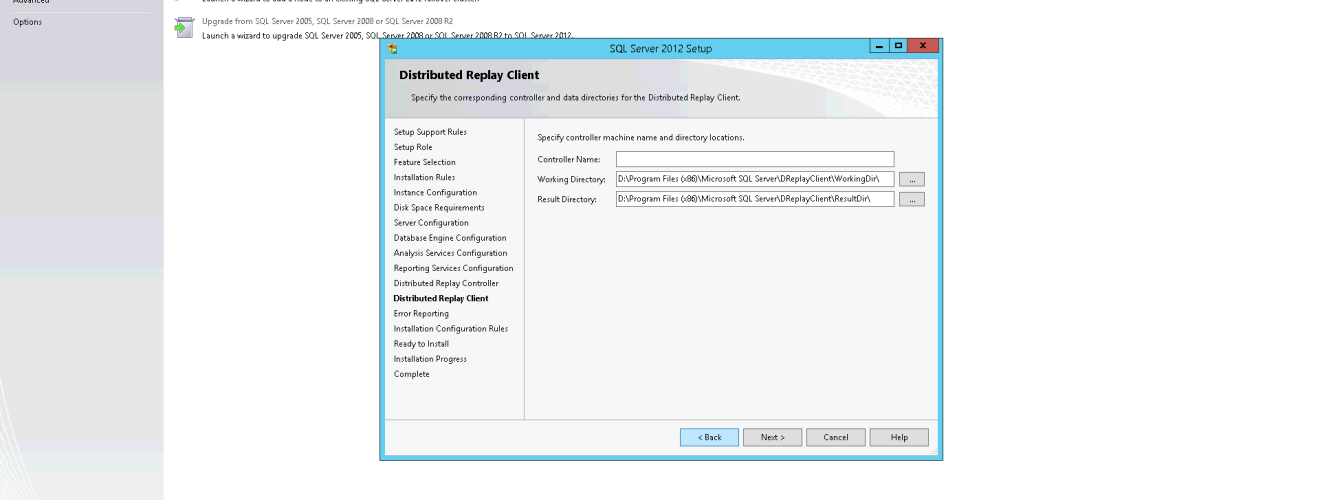Select the Distributed Replay Controller step
Image resolution: width=1320 pixels, height=500 pixels.
coord(446,283)
